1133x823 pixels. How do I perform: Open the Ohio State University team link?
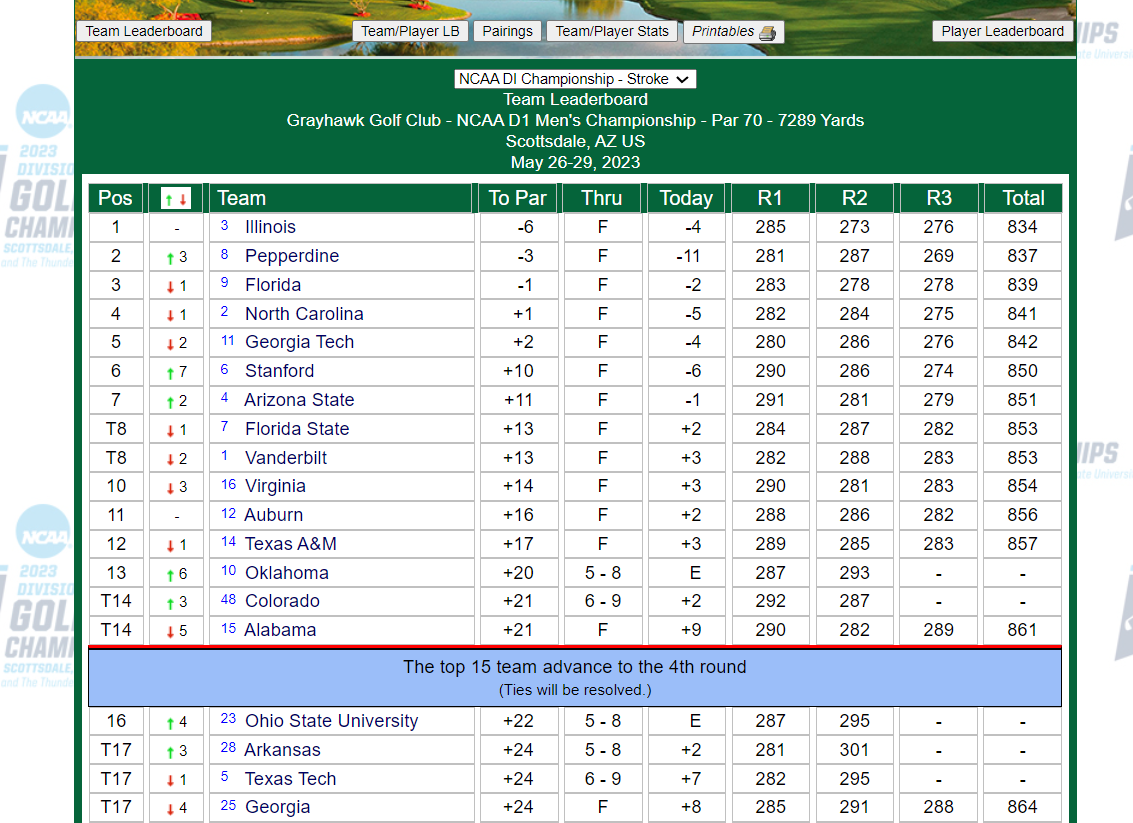[331, 721]
